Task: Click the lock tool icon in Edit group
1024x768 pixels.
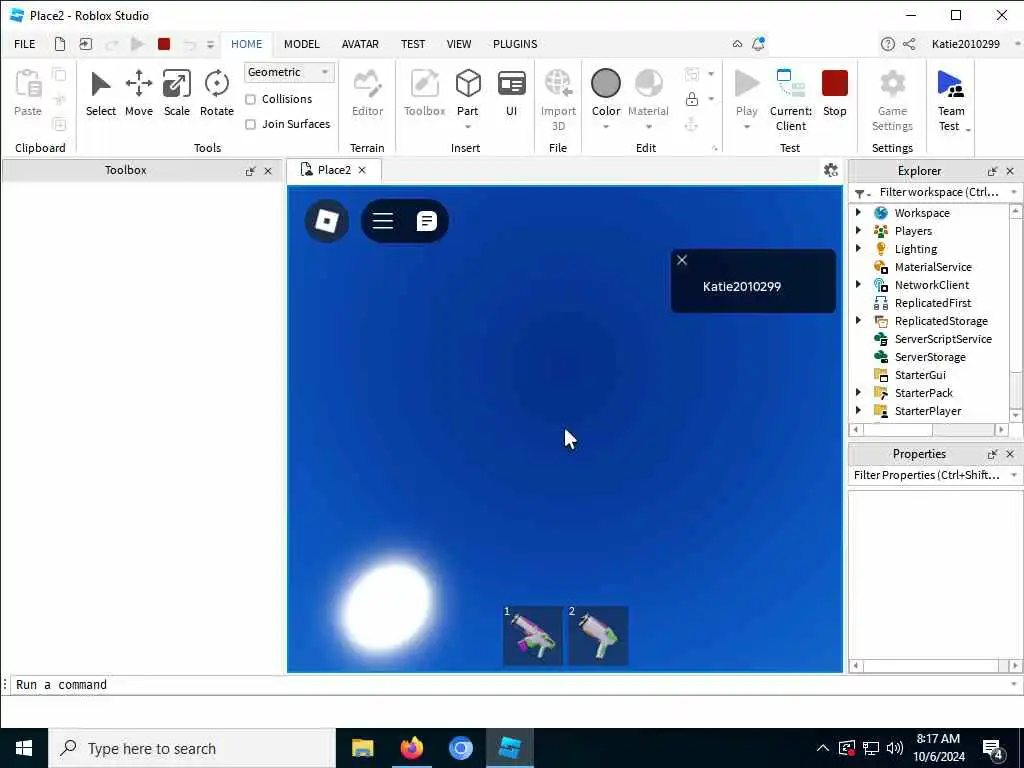Action: click(692, 99)
